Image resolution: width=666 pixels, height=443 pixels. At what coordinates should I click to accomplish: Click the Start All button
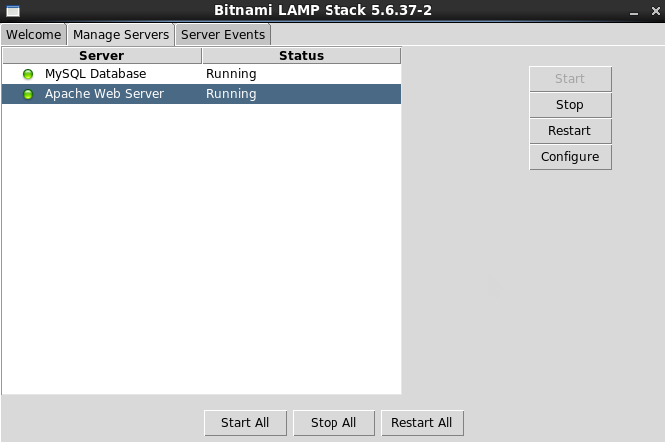(x=245, y=423)
